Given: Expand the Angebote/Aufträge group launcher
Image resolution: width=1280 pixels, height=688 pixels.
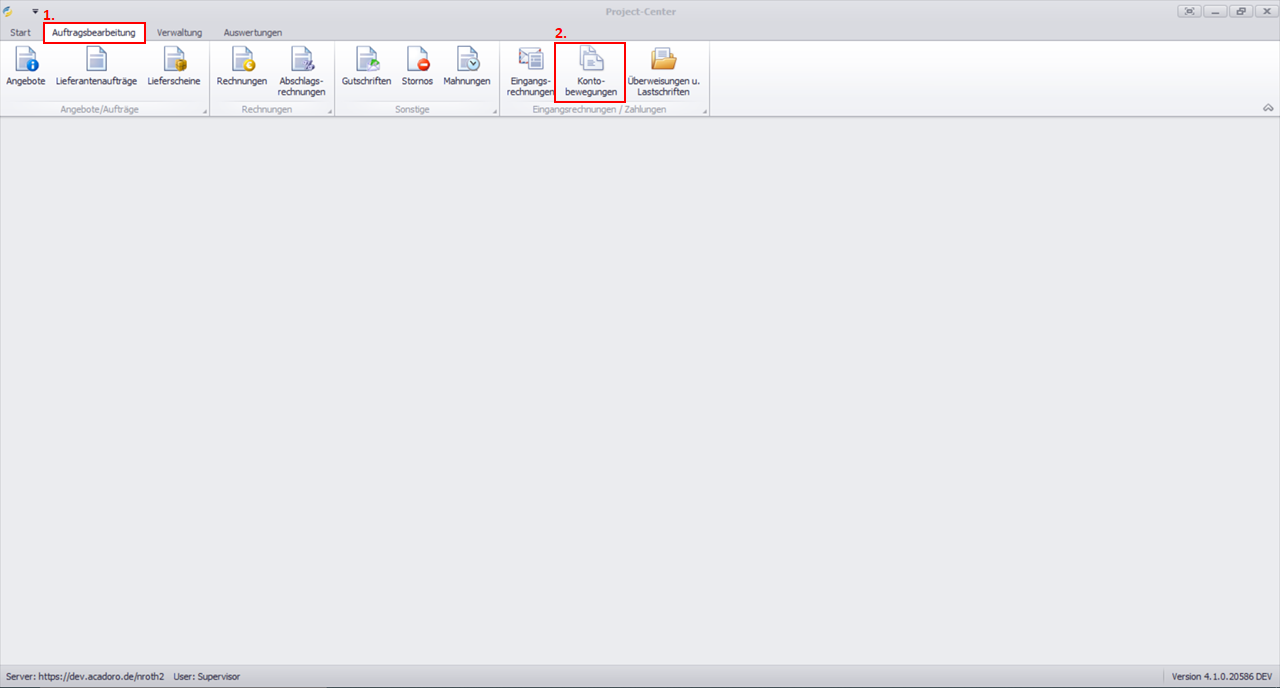Looking at the screenshot, I should click(x=204, y=111).
